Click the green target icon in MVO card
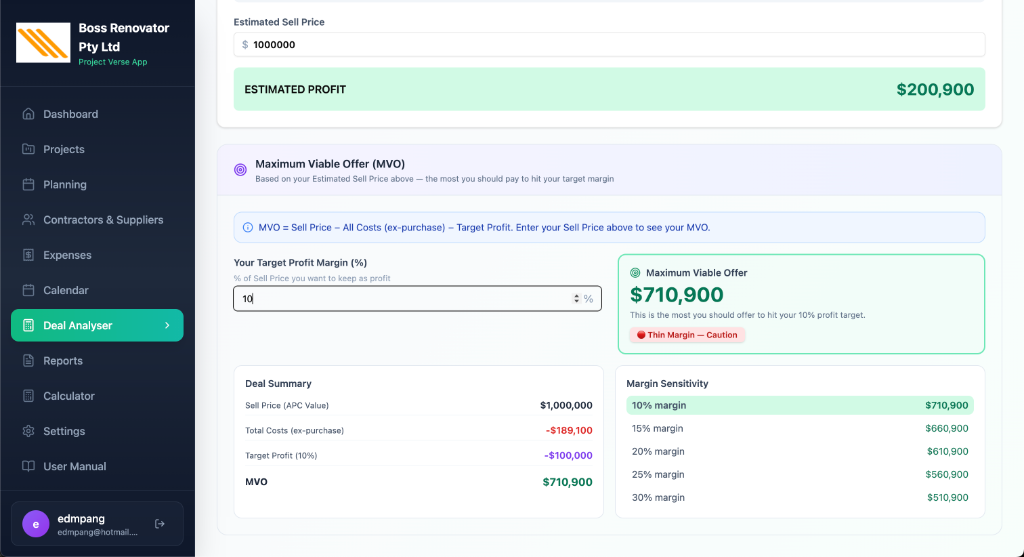The width and height of the screenshot is (1024, 557). [x=635, y=273]
